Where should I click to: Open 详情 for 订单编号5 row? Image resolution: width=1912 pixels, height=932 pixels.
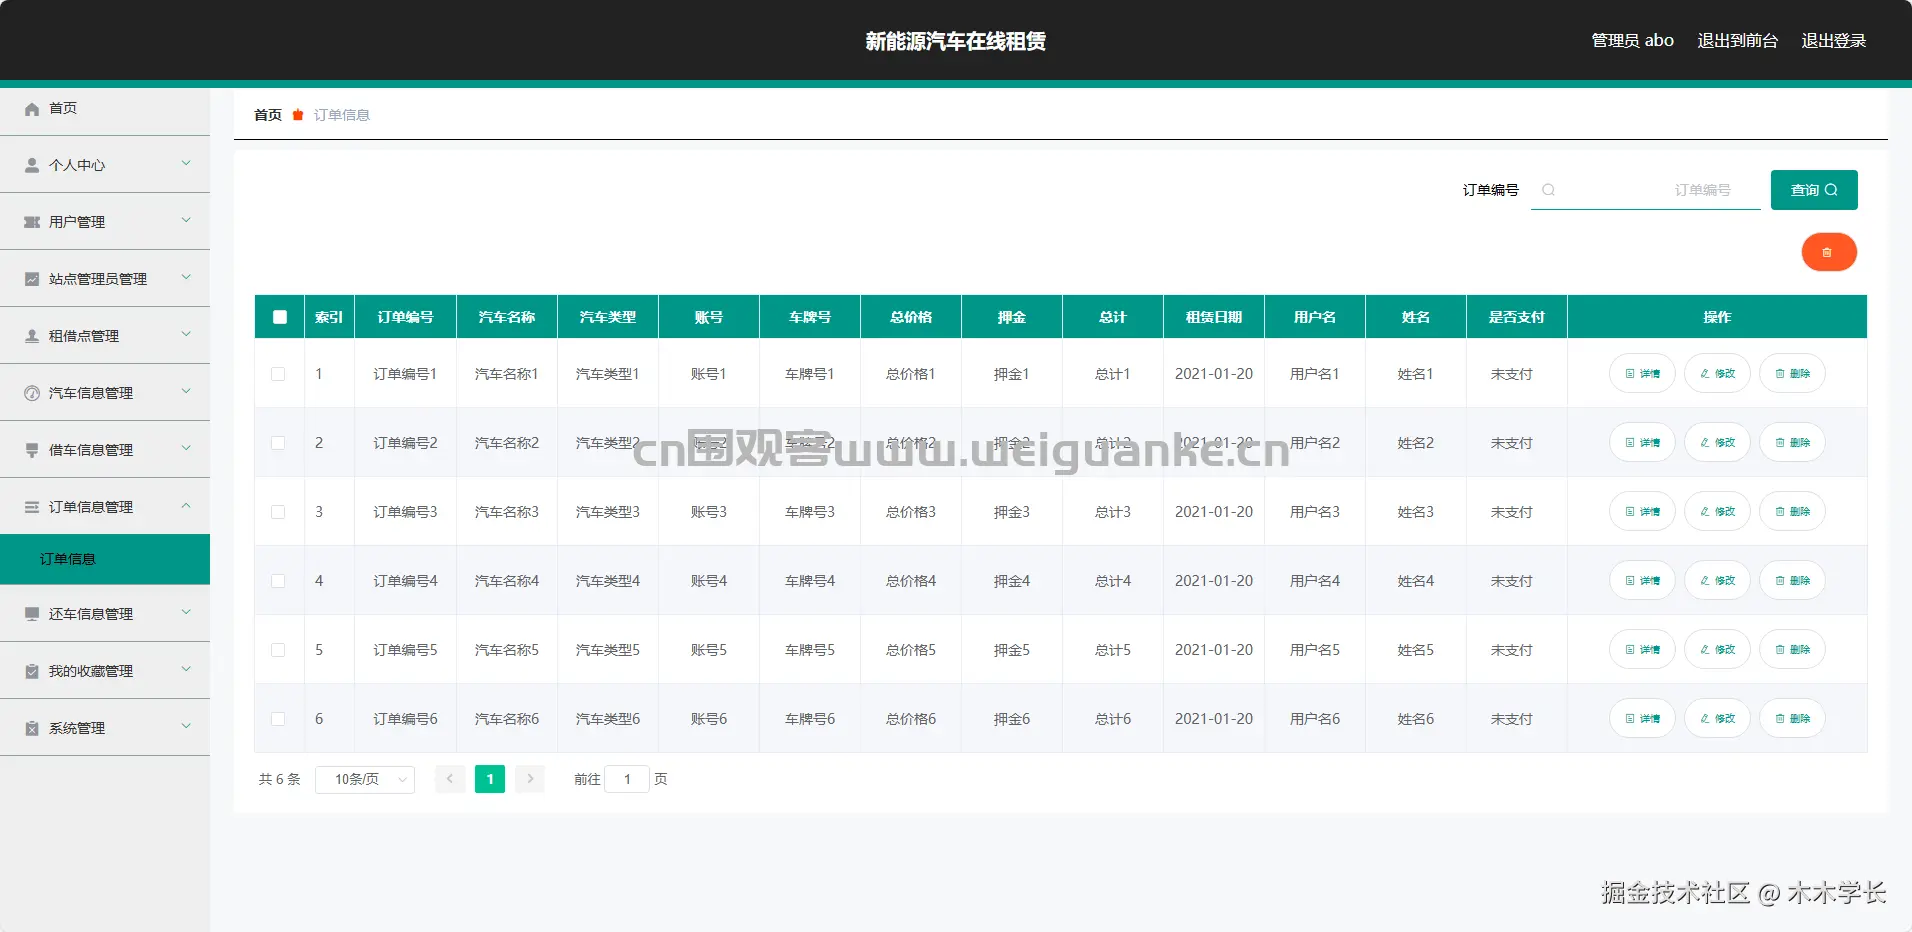click(x=1642, y=650)
